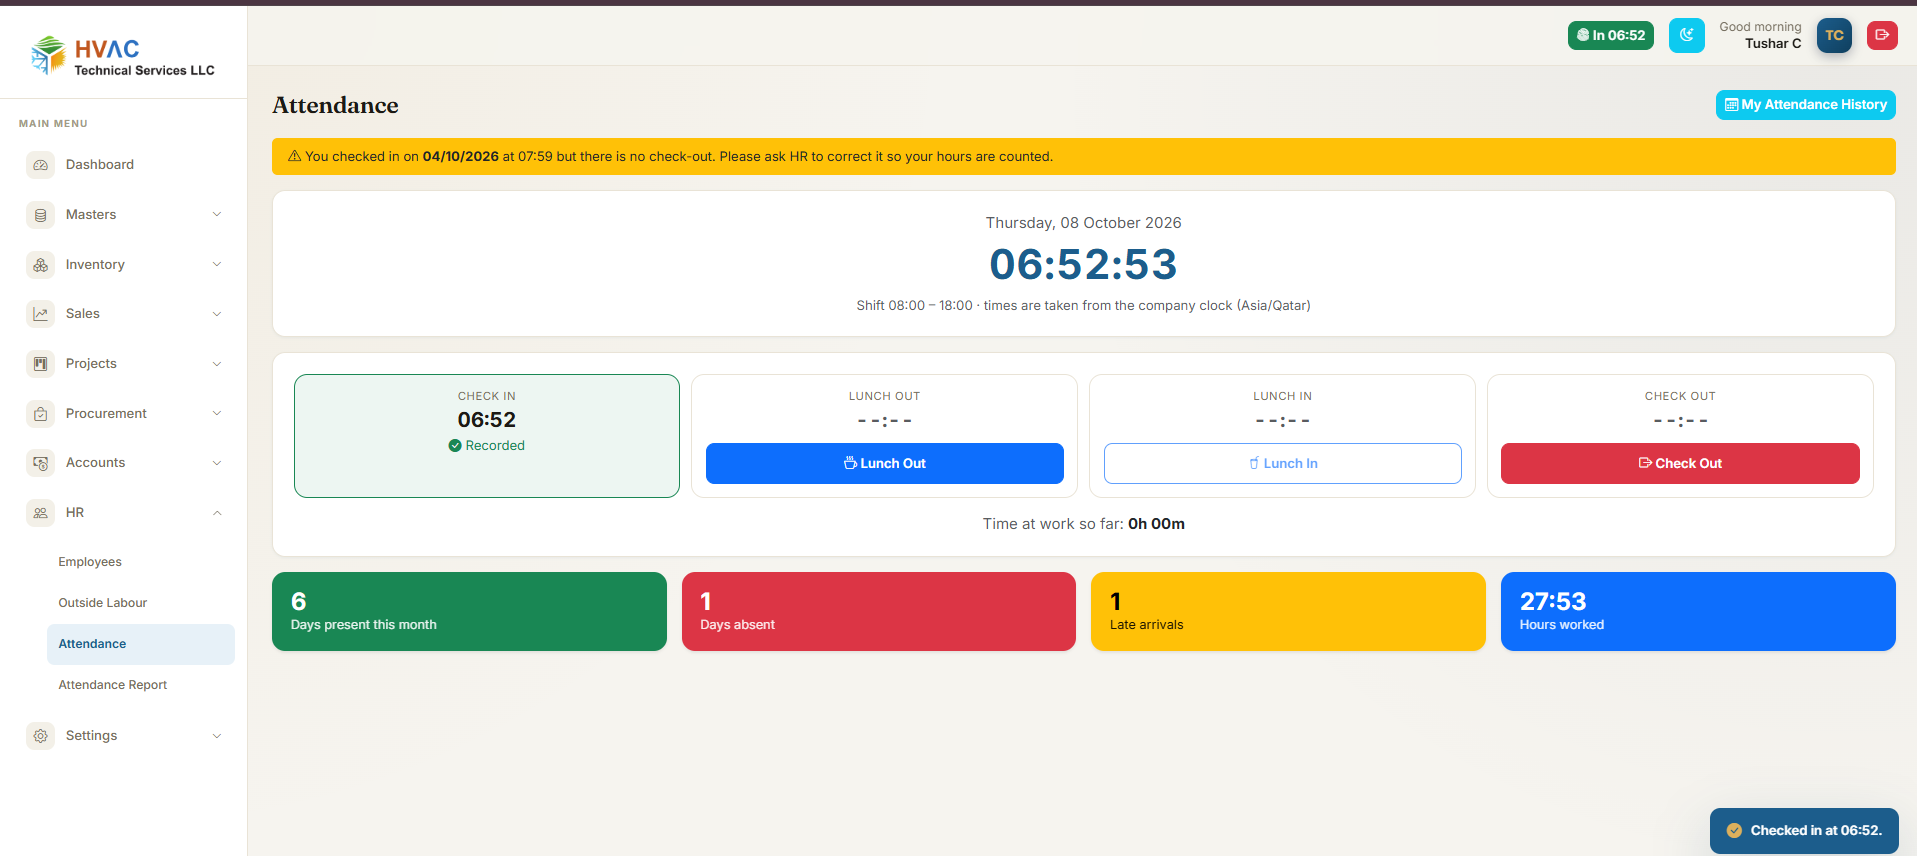Viewport: 1917px width, 856px height.
Task: Click the yellow Late arrivals card
Action: click(1288, 612)
